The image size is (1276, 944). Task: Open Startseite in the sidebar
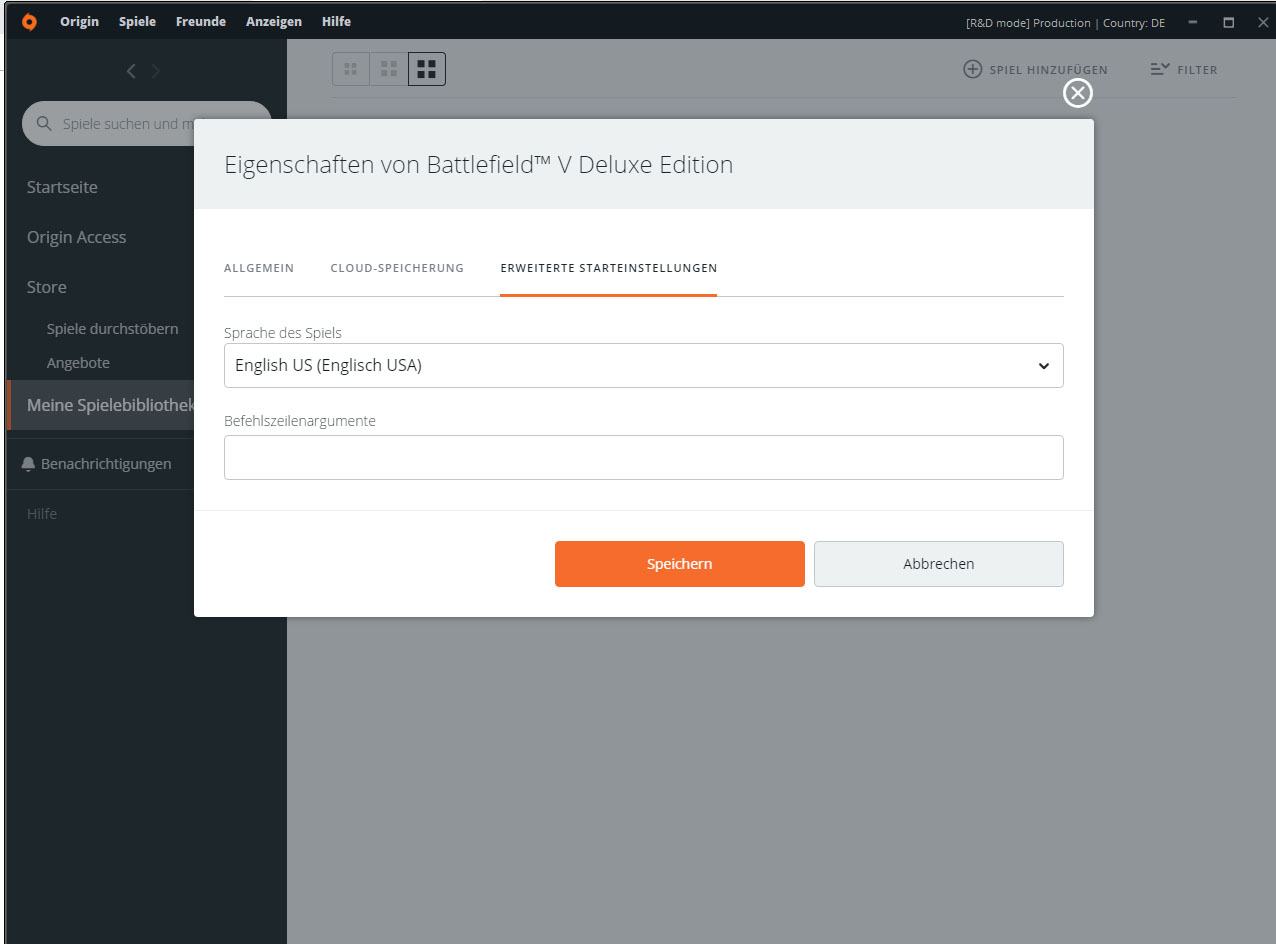[x=62, y=187]
